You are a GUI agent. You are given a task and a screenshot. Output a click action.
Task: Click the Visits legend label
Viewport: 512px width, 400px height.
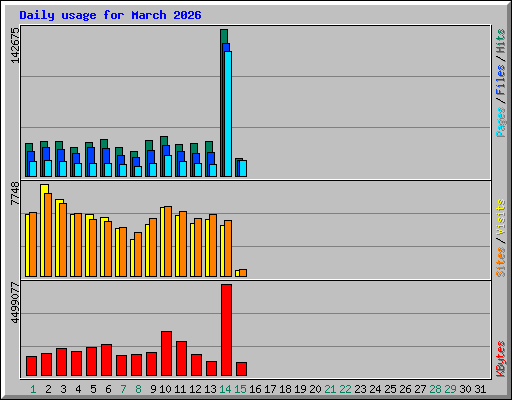pos(501,217)
